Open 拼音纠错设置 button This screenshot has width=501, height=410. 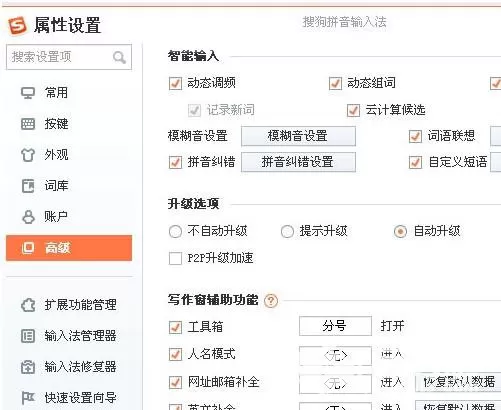(x=298, y=162)
